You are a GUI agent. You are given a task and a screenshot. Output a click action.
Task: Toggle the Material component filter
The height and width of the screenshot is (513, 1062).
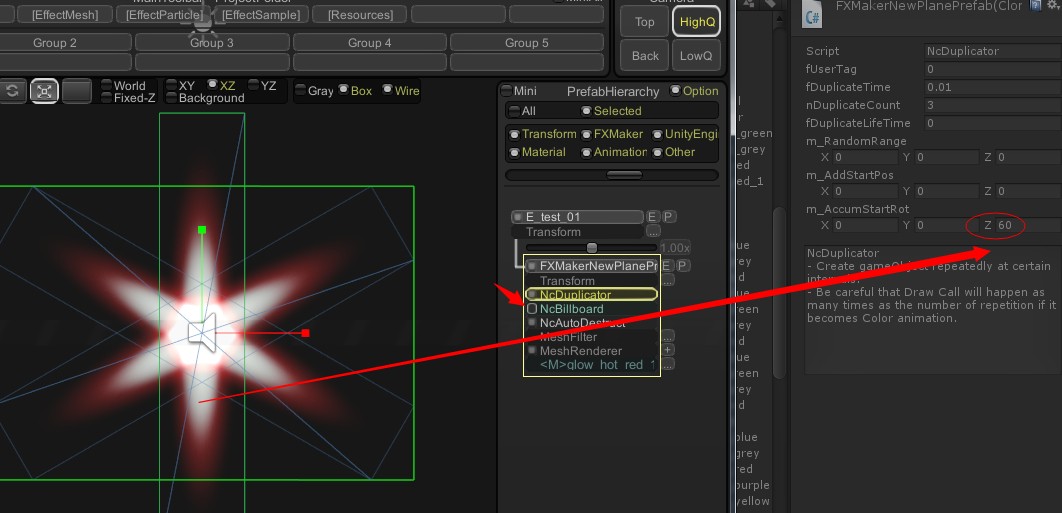538,152
